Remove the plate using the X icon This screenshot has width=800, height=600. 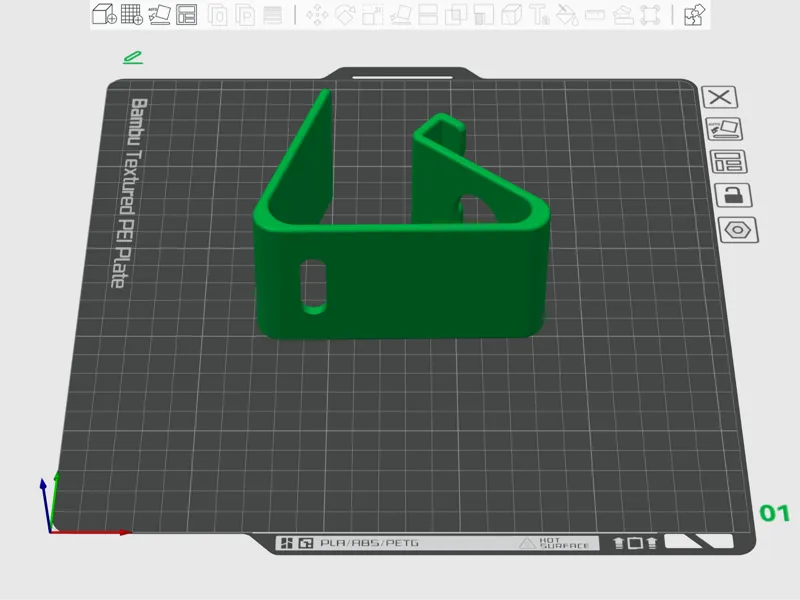(x=719, y=97)
